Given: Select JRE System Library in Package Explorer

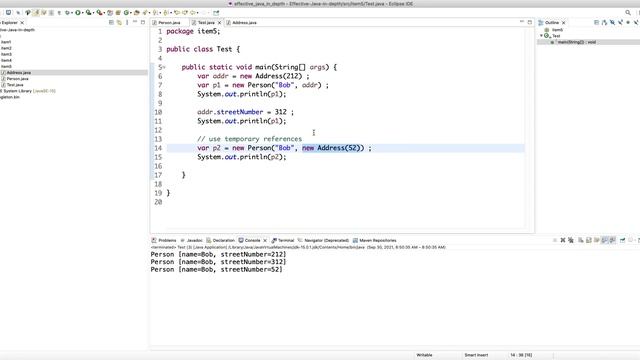Looking at the screenshot, I should 28,91.
